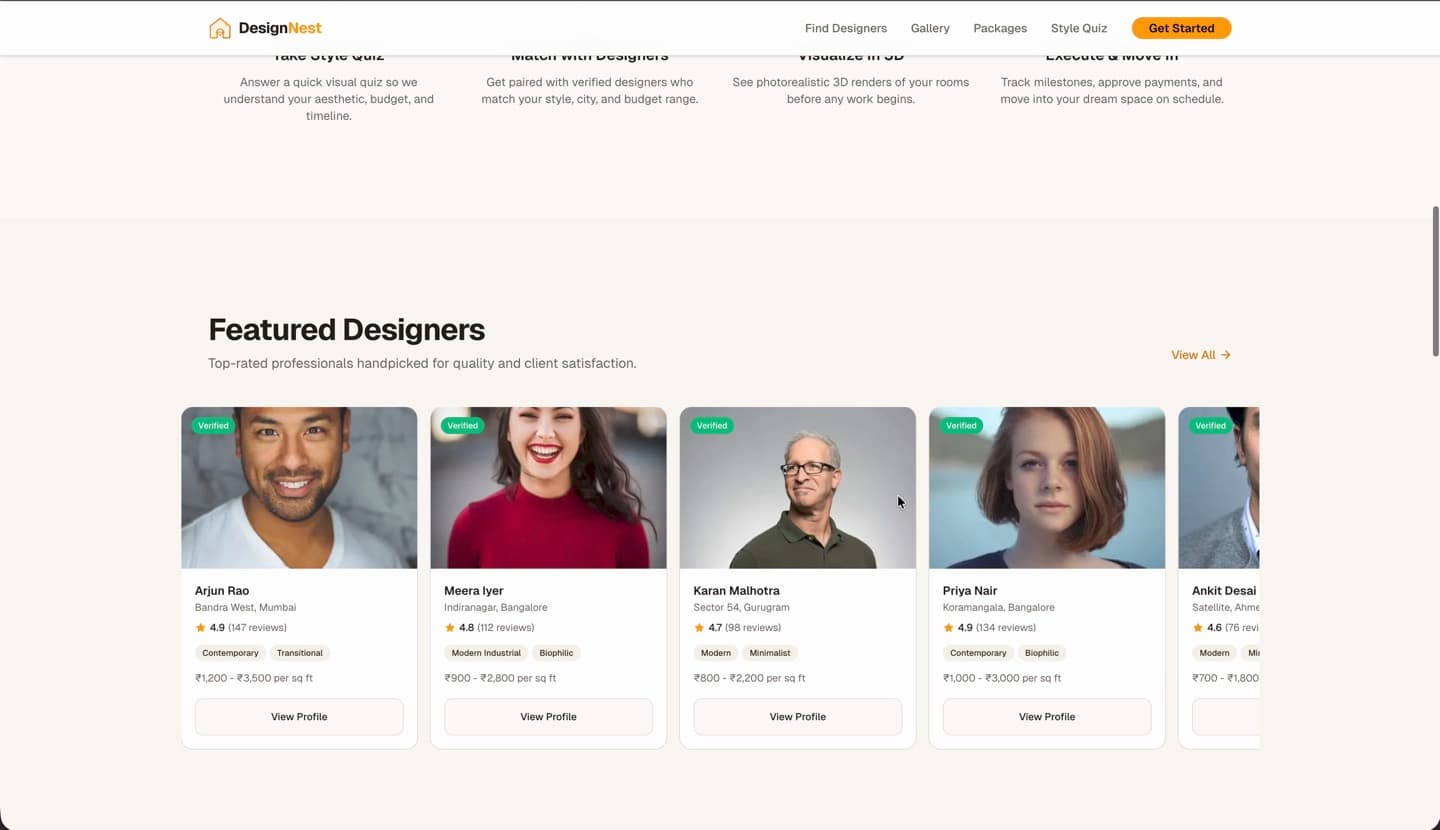
Task: View Profile of Karan Malhotra
Action: [x=797, y=717]
